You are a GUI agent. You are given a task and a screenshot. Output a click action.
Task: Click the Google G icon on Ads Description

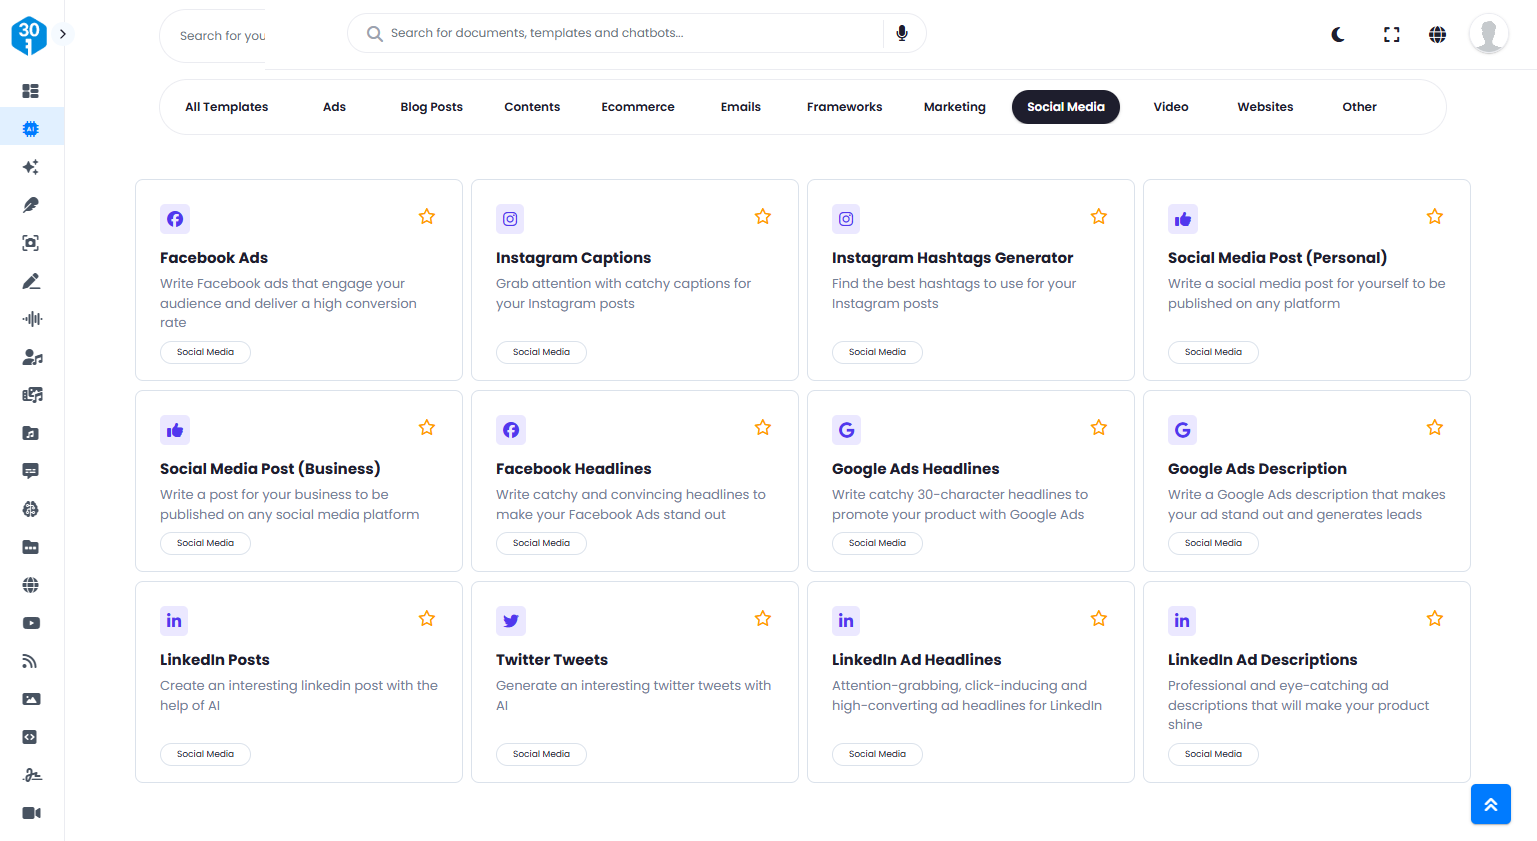1183,430
